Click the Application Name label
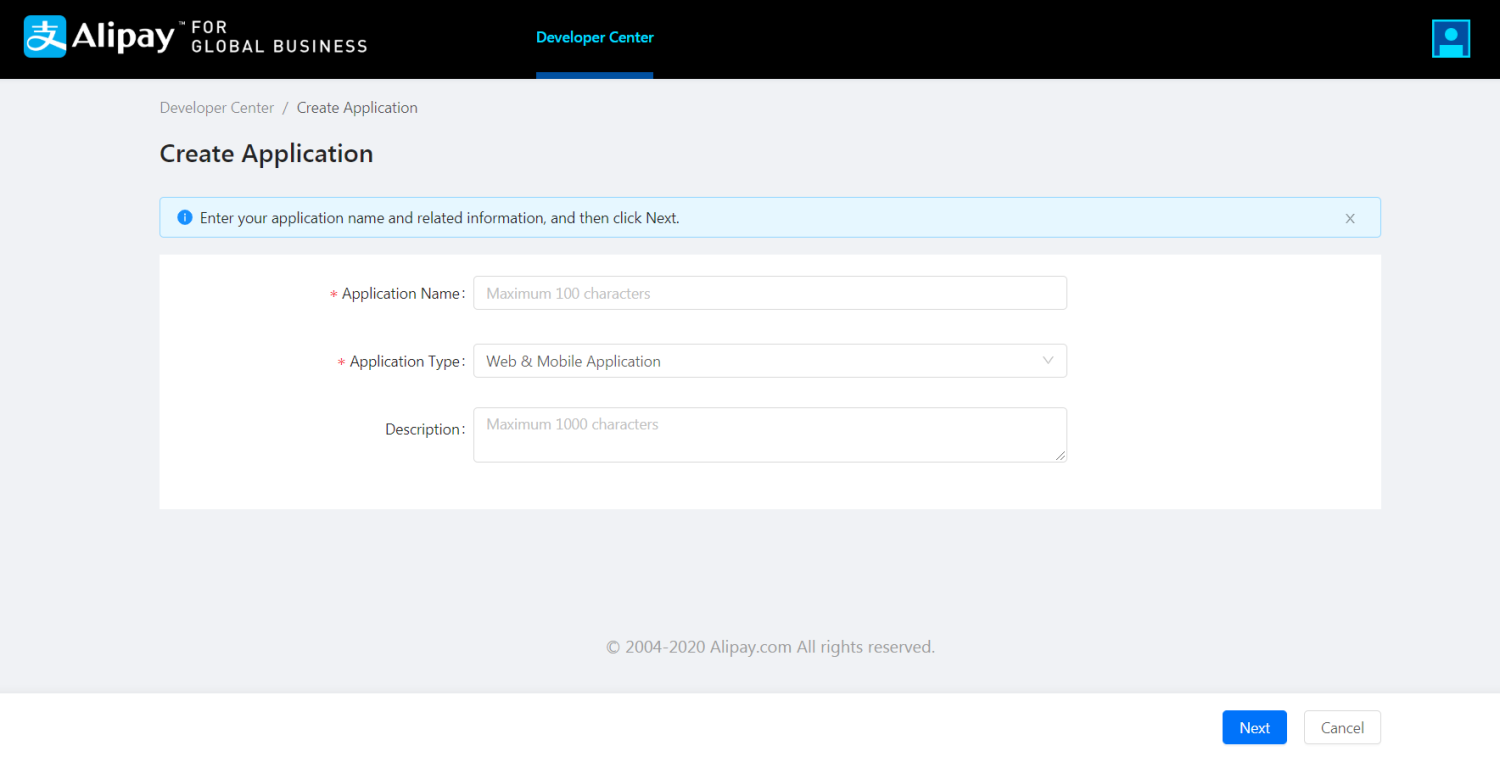Viewport: 1500px width, 757px height. 401,294
